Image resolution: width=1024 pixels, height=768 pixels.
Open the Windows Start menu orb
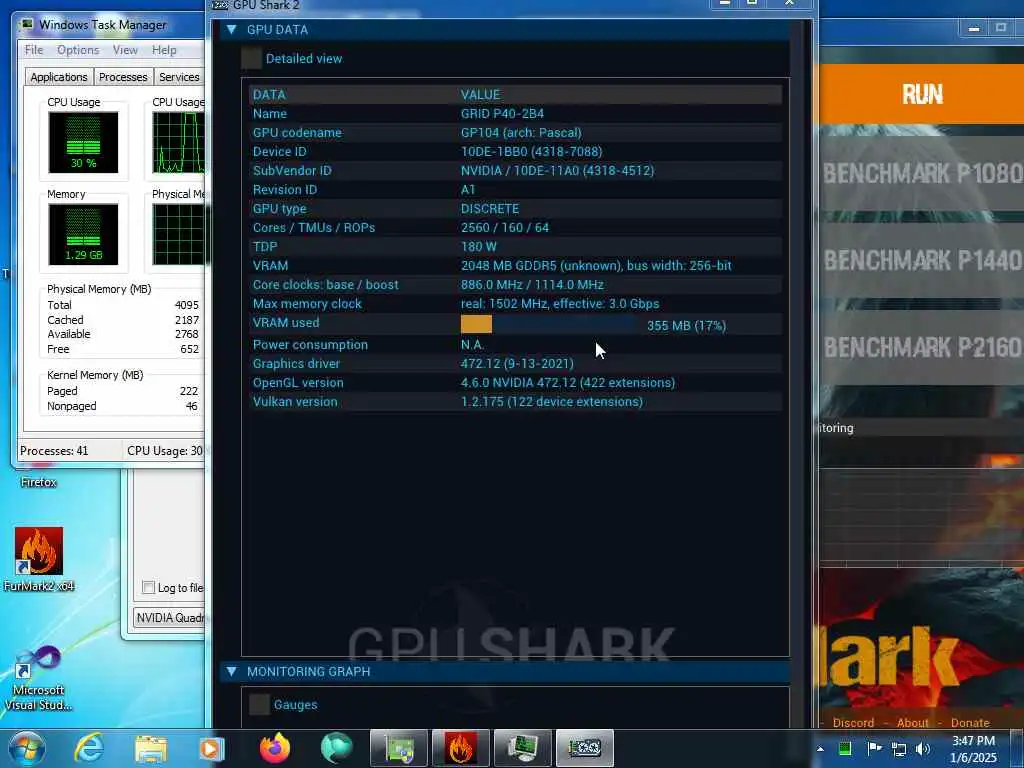27,748
